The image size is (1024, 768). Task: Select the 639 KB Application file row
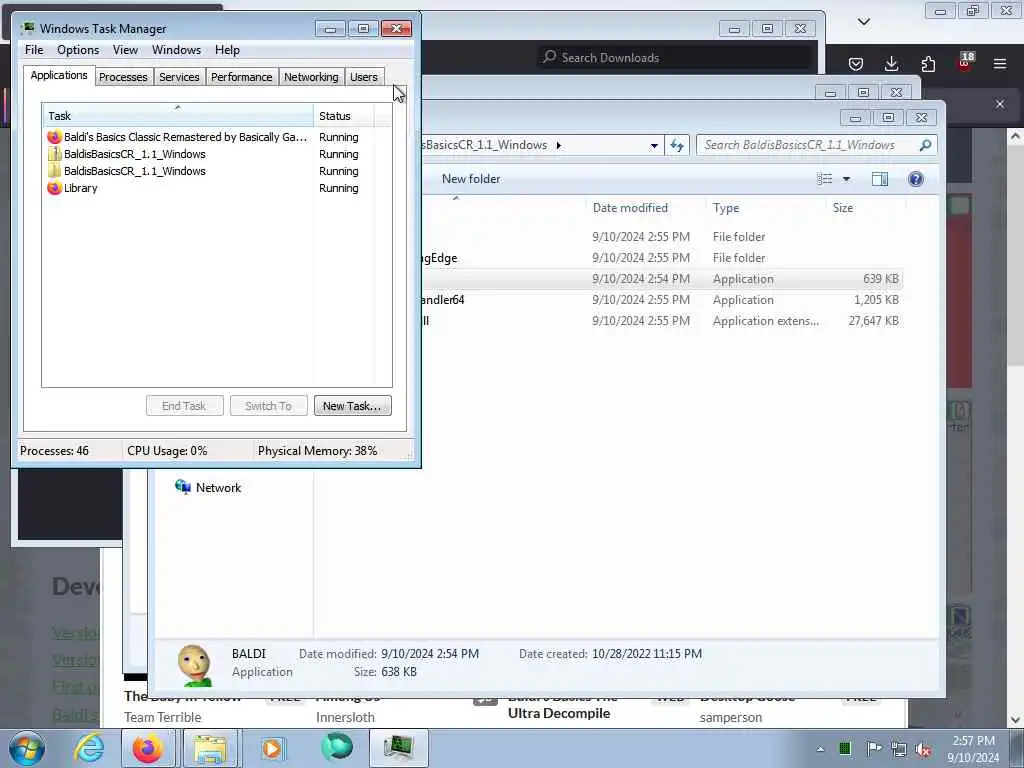tap(661, 279)
